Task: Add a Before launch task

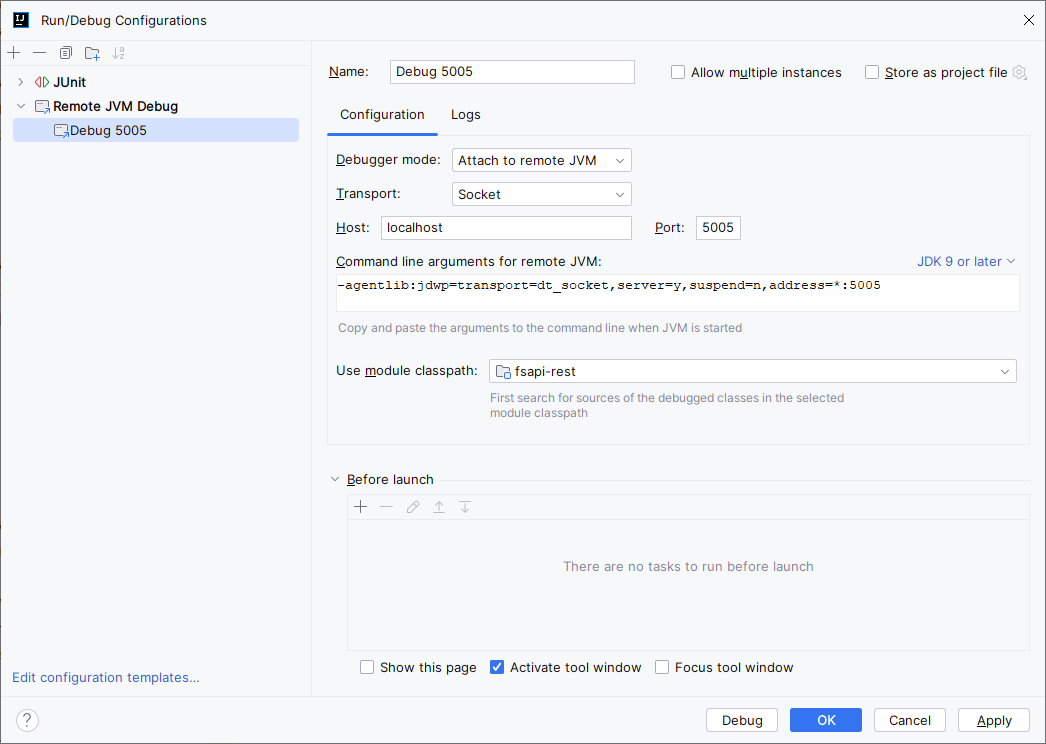Action: tap(360, 507)
